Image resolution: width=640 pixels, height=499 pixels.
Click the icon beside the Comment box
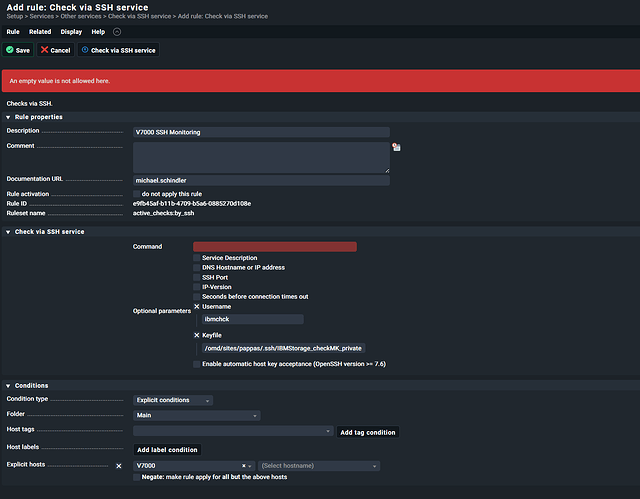pyautogui.click(x=396, y=147)
